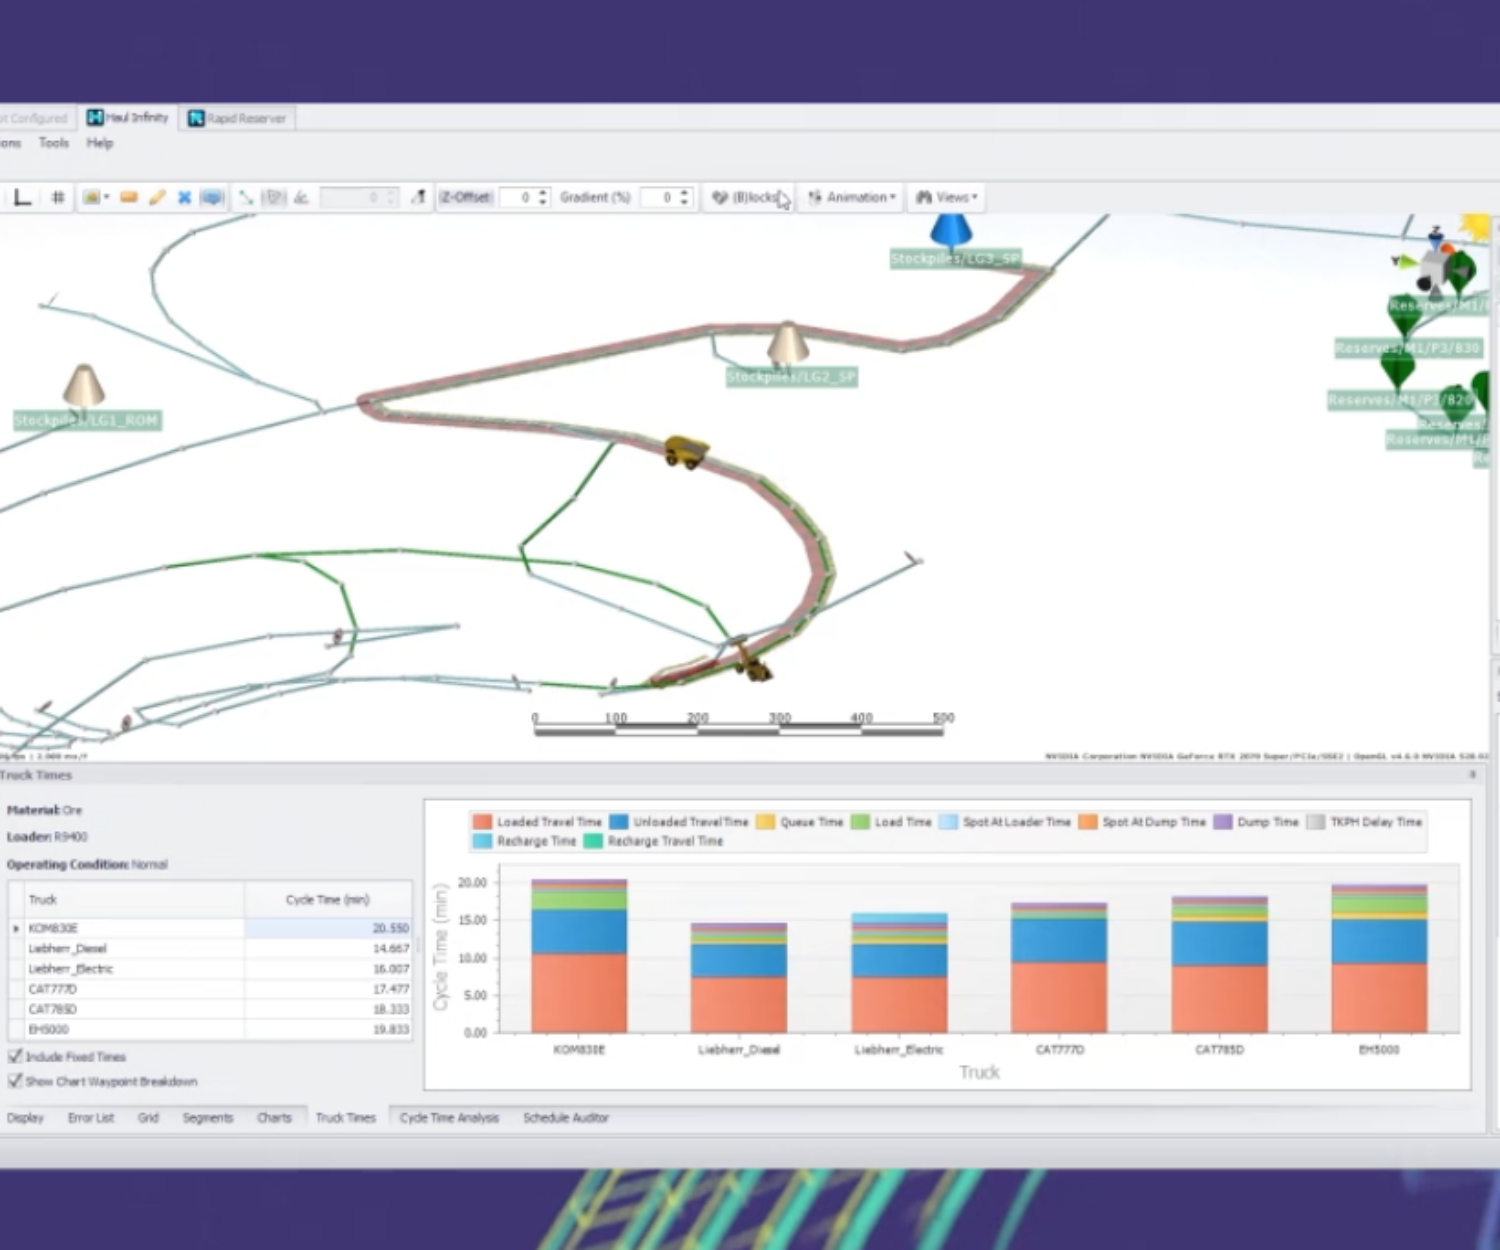Click Loaded Travel Time legend swatch
Image resolution: width=1500 pixels, height=1250 pixels.
[x=482, y=822]
